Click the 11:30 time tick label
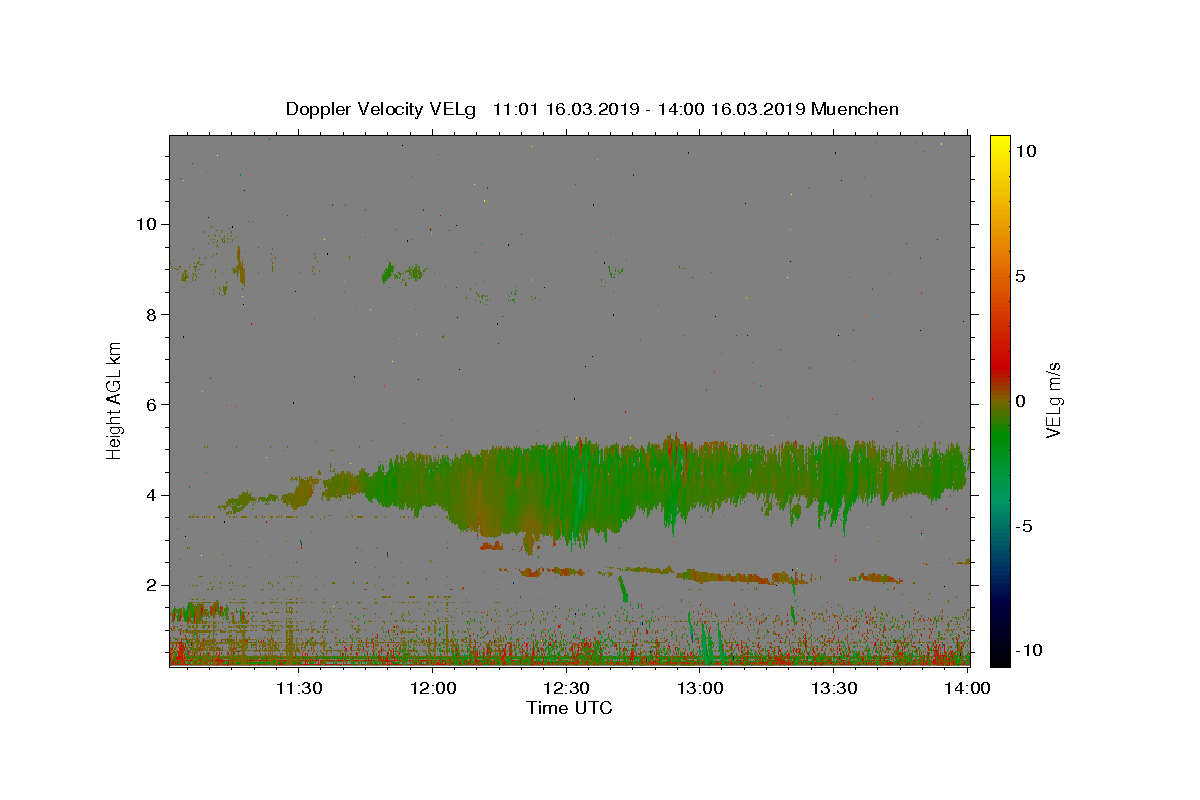The image size is (1200, 800). [299, 688]
